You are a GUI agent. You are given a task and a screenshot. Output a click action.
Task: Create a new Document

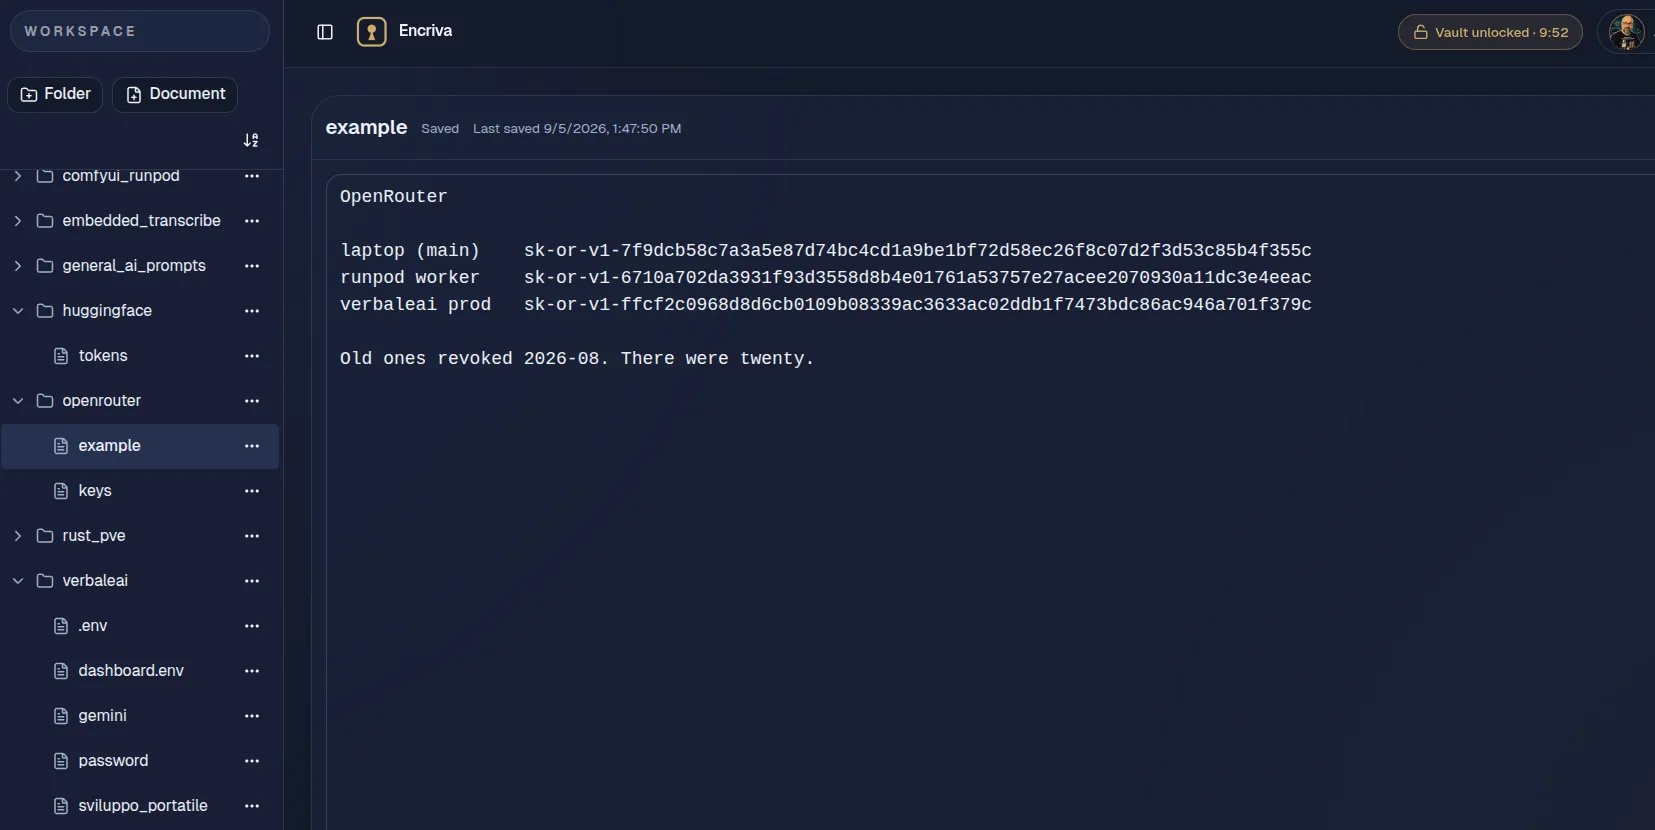175,94
